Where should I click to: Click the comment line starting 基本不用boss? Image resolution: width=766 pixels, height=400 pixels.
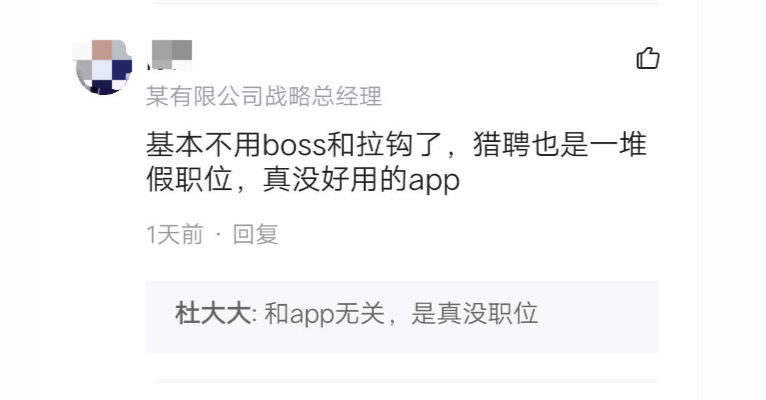397,145
